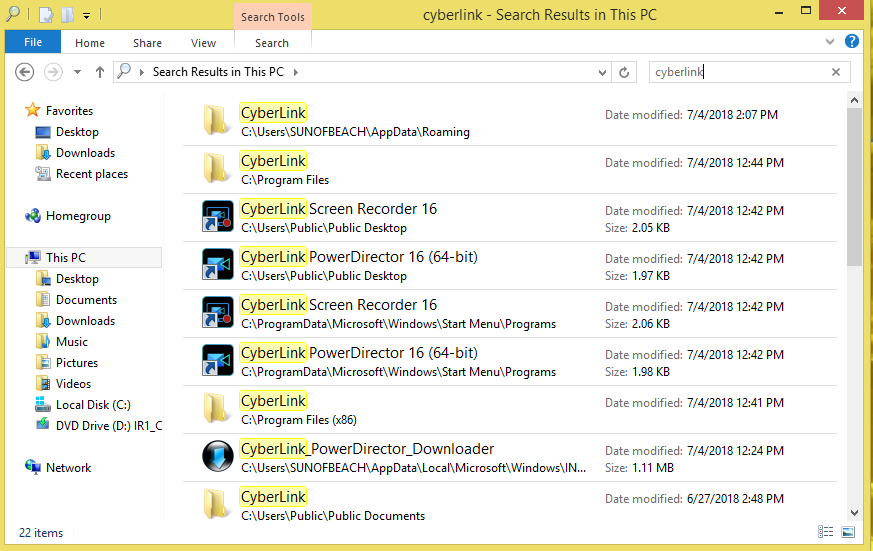Viewport: 873px width, 551px height.
Task: Open the address bar history dropdown
Action: [x=602, y=72]
